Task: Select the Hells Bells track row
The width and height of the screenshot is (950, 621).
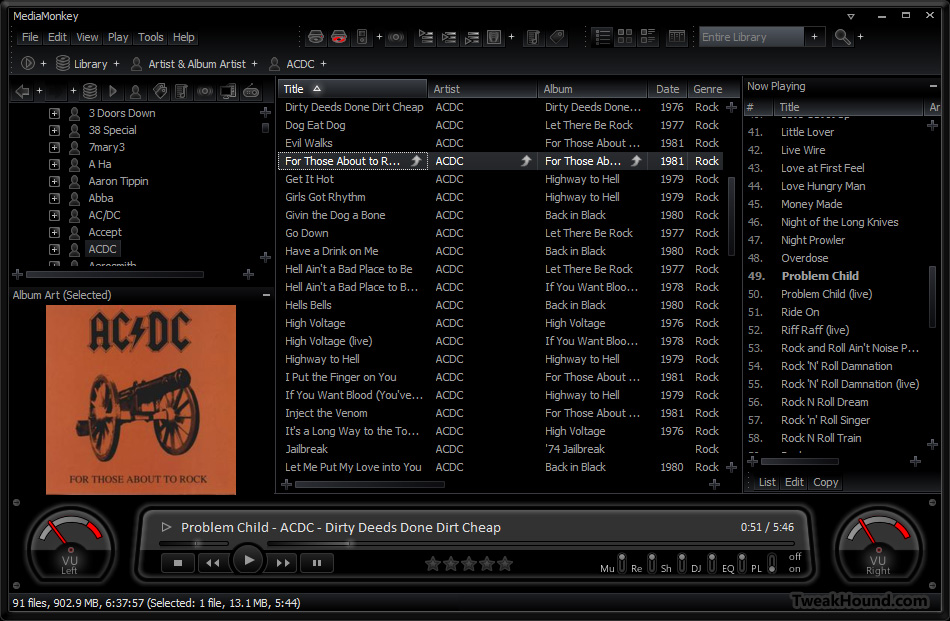Action: click(502, 305)
